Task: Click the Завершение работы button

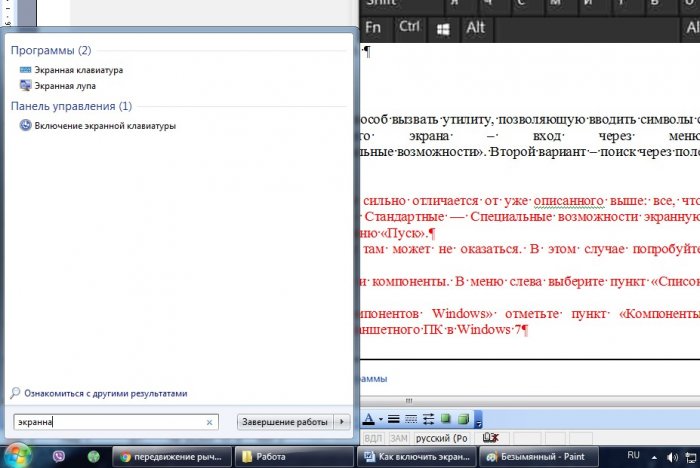Action: [284, 422]
